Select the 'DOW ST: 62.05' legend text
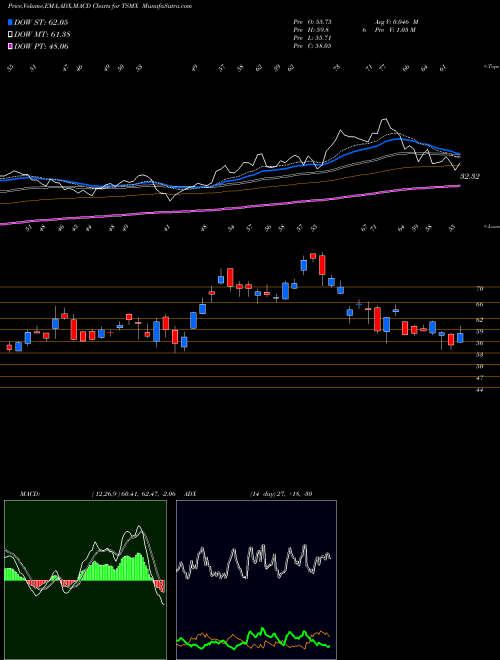 pyautogui.click(x=41, y=22)
